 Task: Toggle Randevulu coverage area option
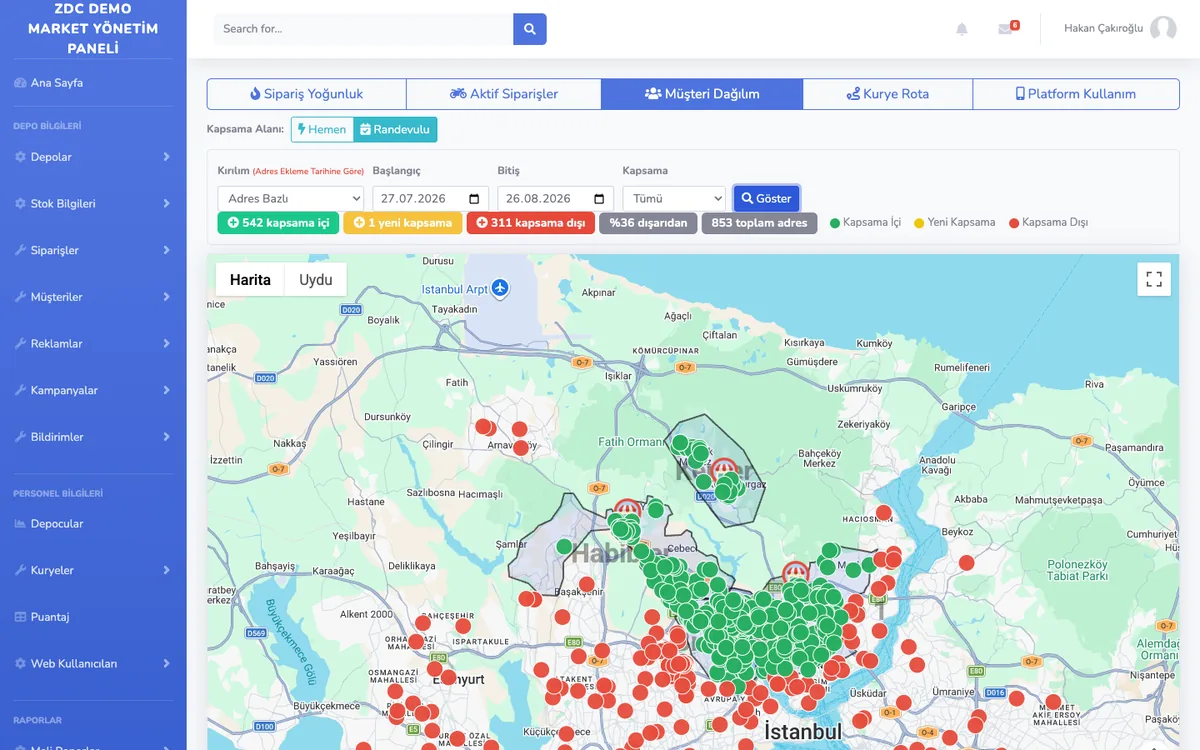395,130
